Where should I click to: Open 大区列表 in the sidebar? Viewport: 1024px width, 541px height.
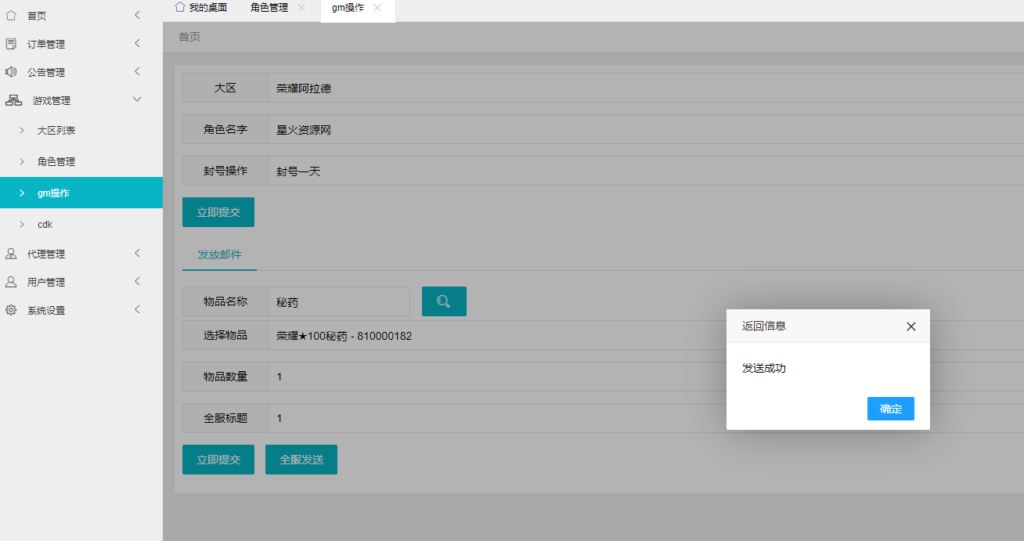click(57, 131)
